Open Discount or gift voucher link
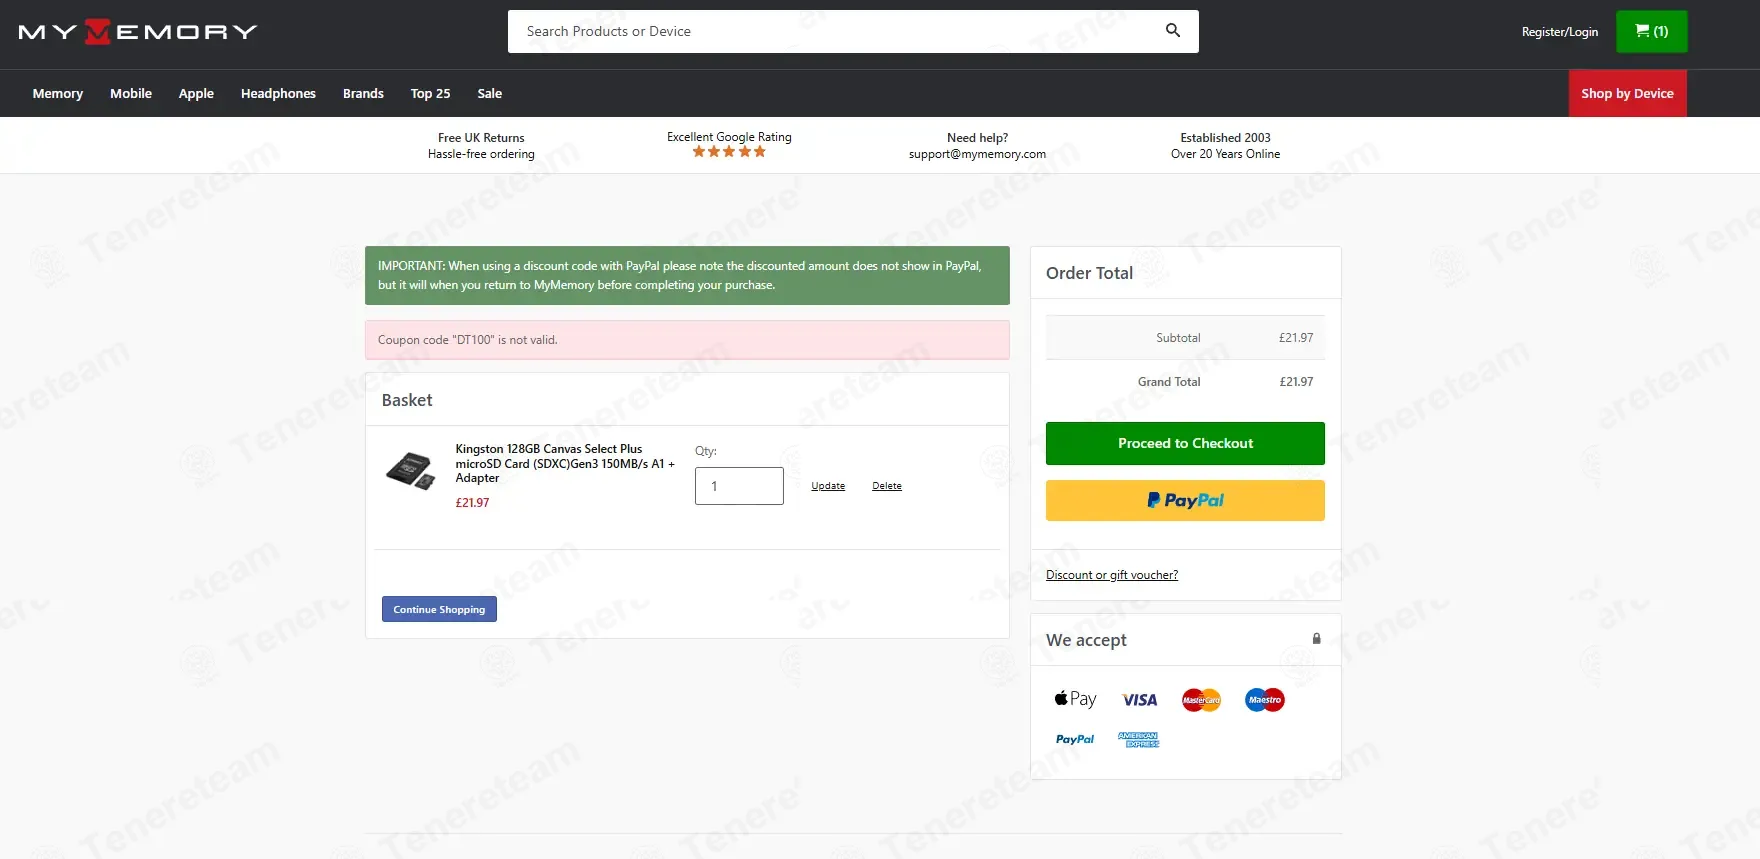The height and width of the screenshot is (859, 1760). [1112, 575]
